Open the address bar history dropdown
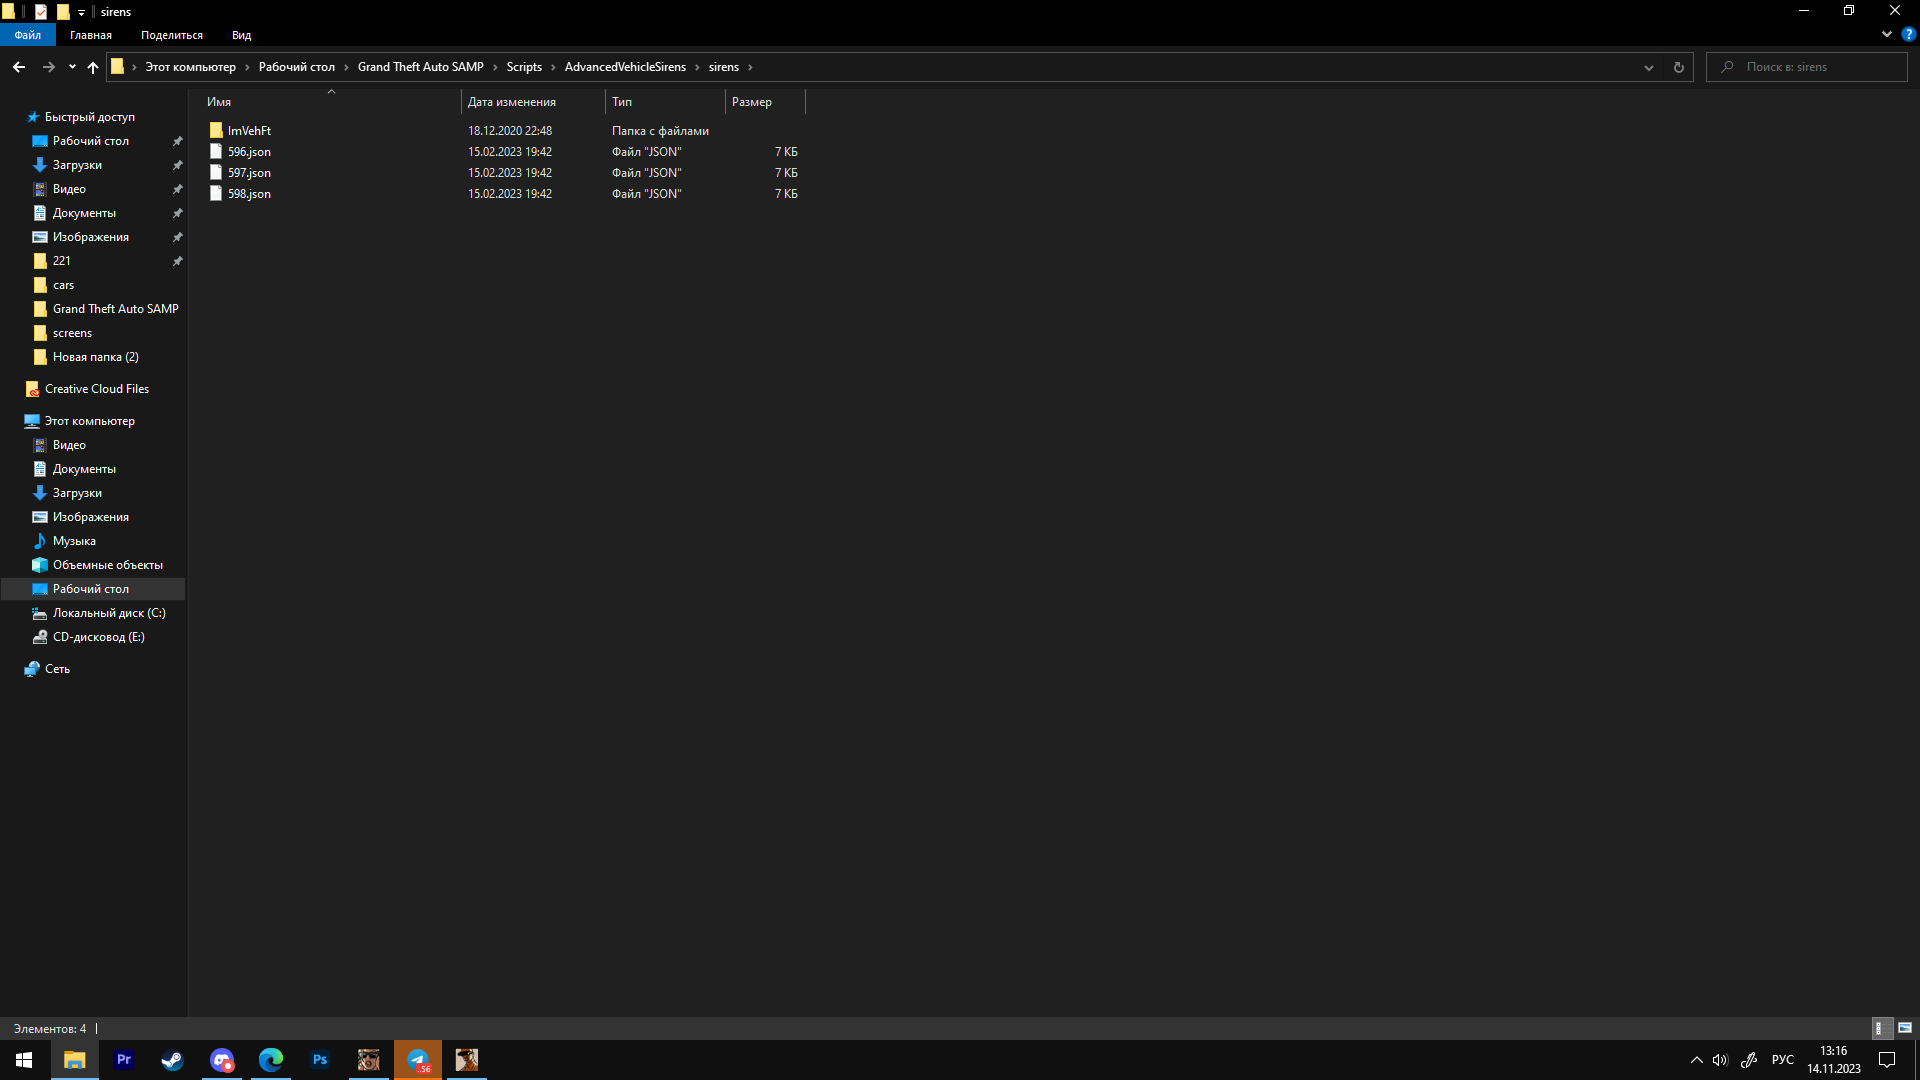This screenshot has height=1080, width=1920. click(1649, 67)
